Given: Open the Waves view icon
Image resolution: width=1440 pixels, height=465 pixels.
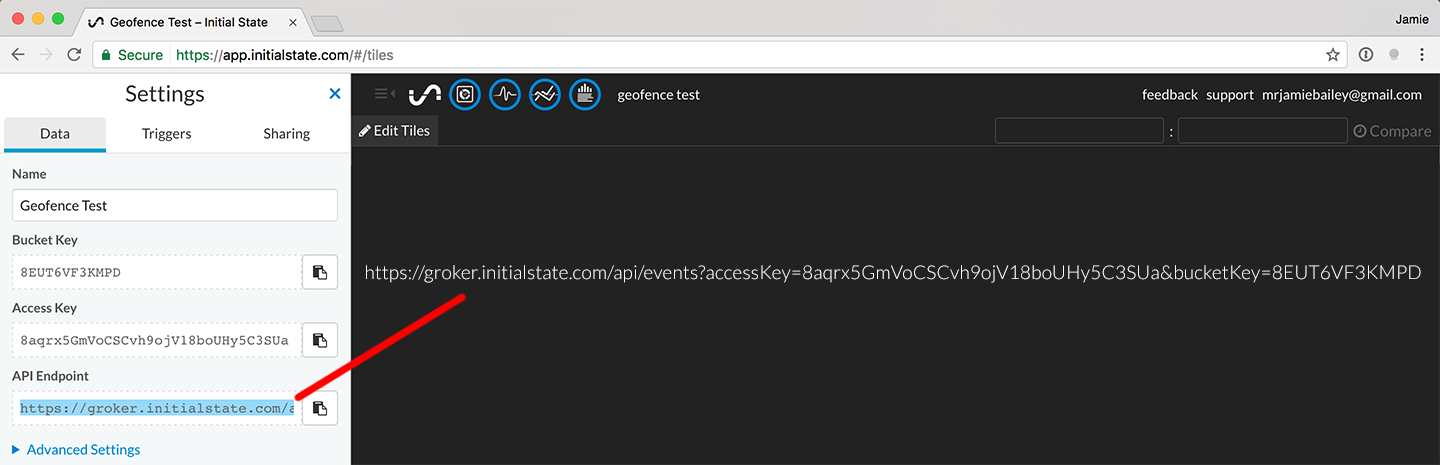Looking at the screenshot, I should 505,95.
